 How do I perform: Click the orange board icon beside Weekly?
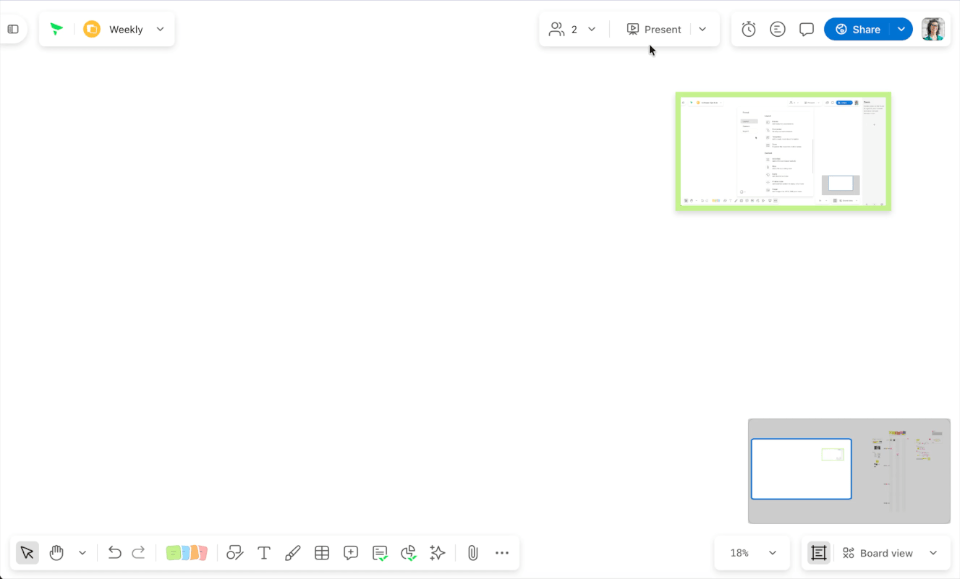pos(92,29)
